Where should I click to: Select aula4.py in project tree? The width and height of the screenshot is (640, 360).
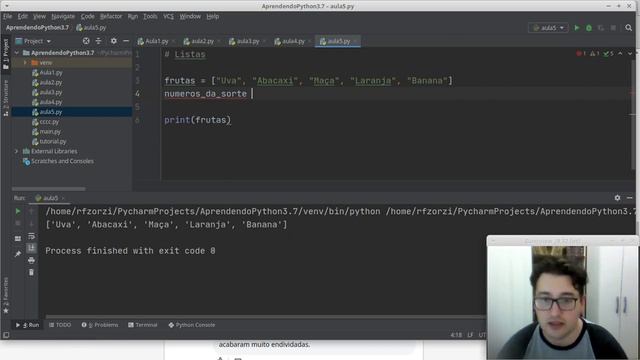[51, 102]
